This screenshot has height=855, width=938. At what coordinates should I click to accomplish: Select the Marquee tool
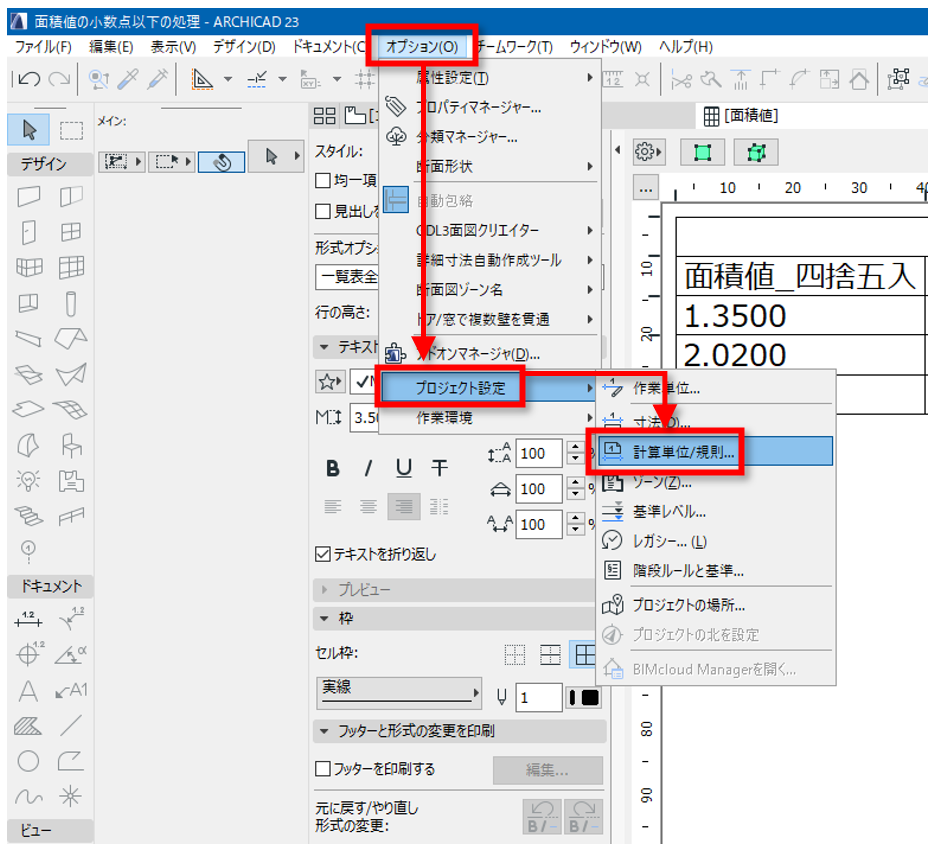coord(71,130)
